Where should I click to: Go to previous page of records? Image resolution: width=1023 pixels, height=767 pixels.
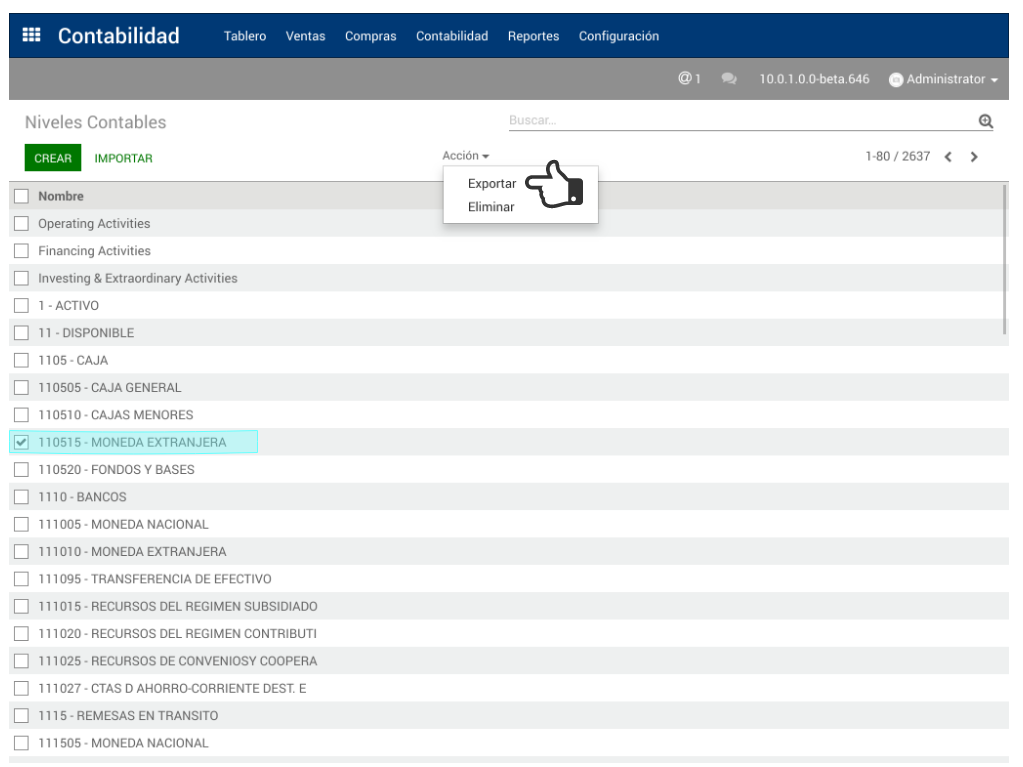[x=948, y=157]
